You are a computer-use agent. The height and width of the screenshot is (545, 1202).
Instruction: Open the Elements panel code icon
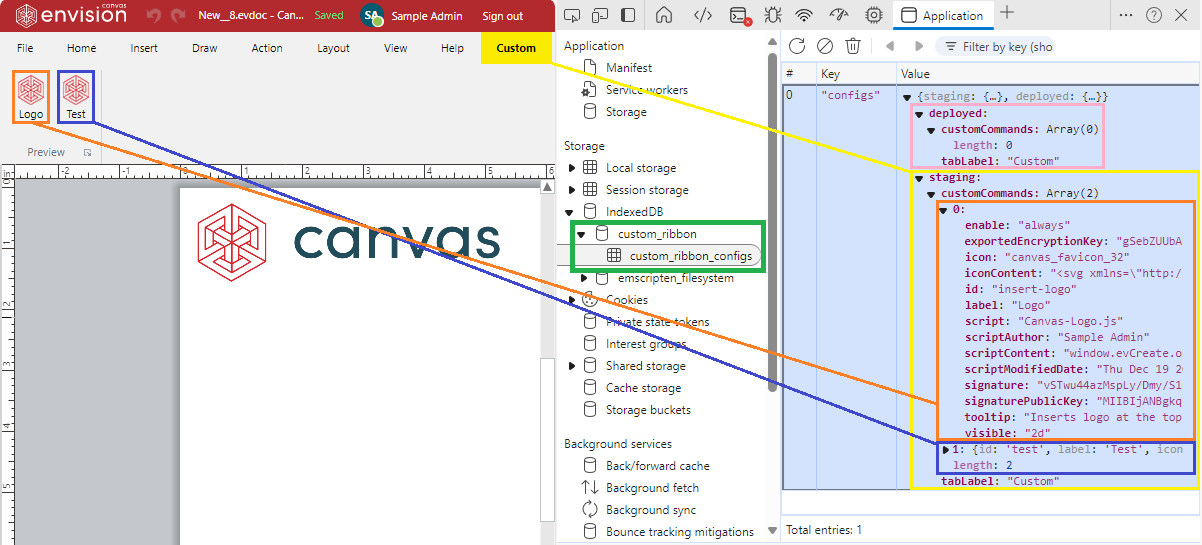click(x=702, y=15)
